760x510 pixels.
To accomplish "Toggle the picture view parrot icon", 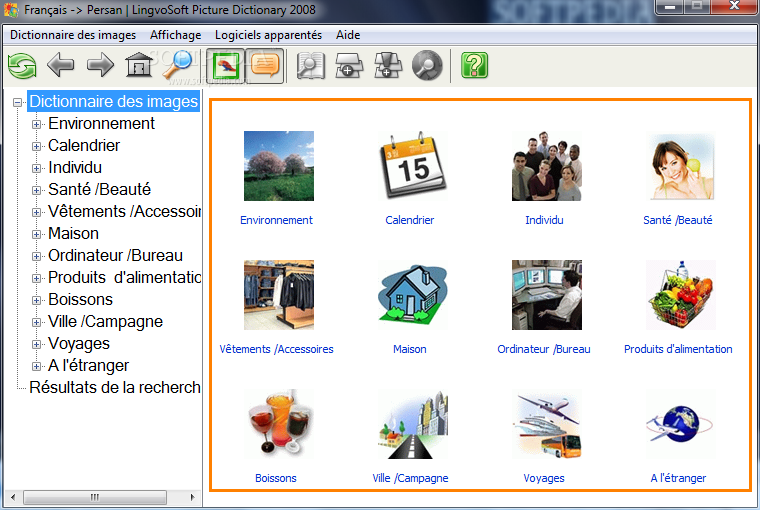I will point(226,65).
